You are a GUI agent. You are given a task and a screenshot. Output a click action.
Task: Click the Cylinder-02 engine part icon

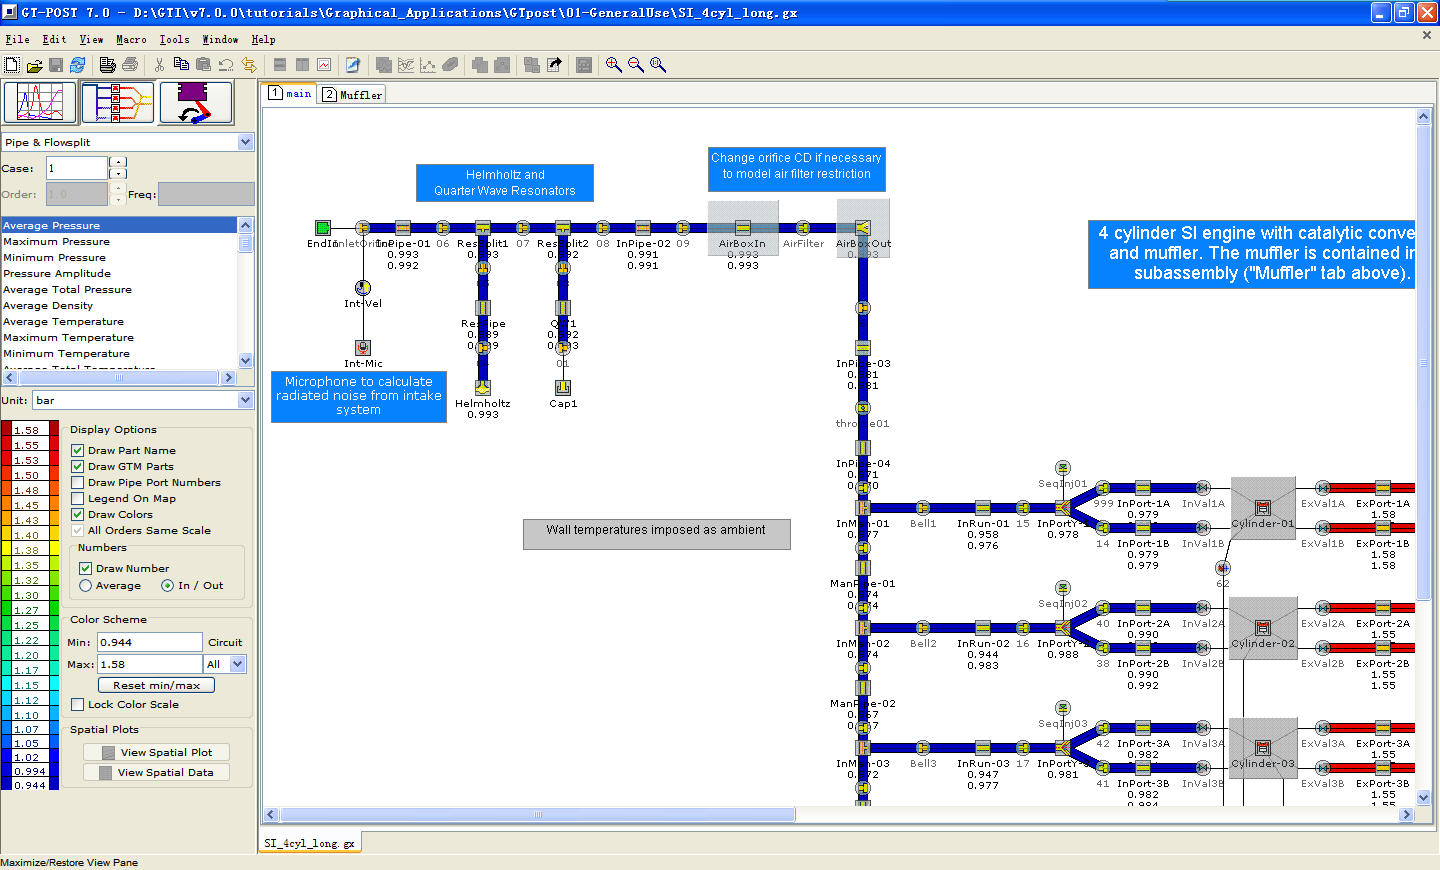(x=1263, y=628)
